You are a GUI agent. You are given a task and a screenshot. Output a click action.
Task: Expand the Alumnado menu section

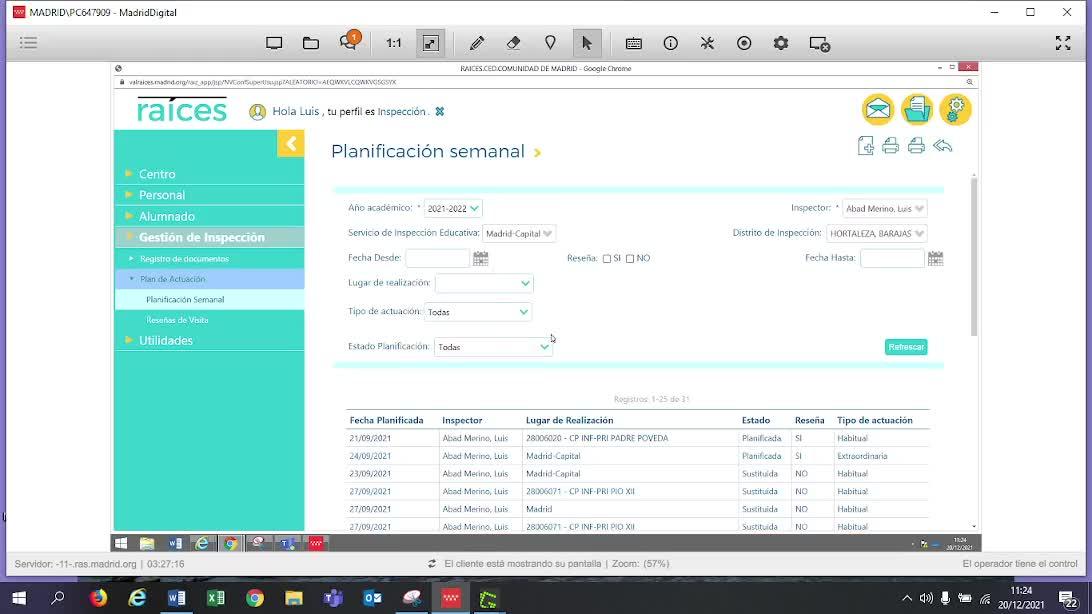click(x=167, y=216)
